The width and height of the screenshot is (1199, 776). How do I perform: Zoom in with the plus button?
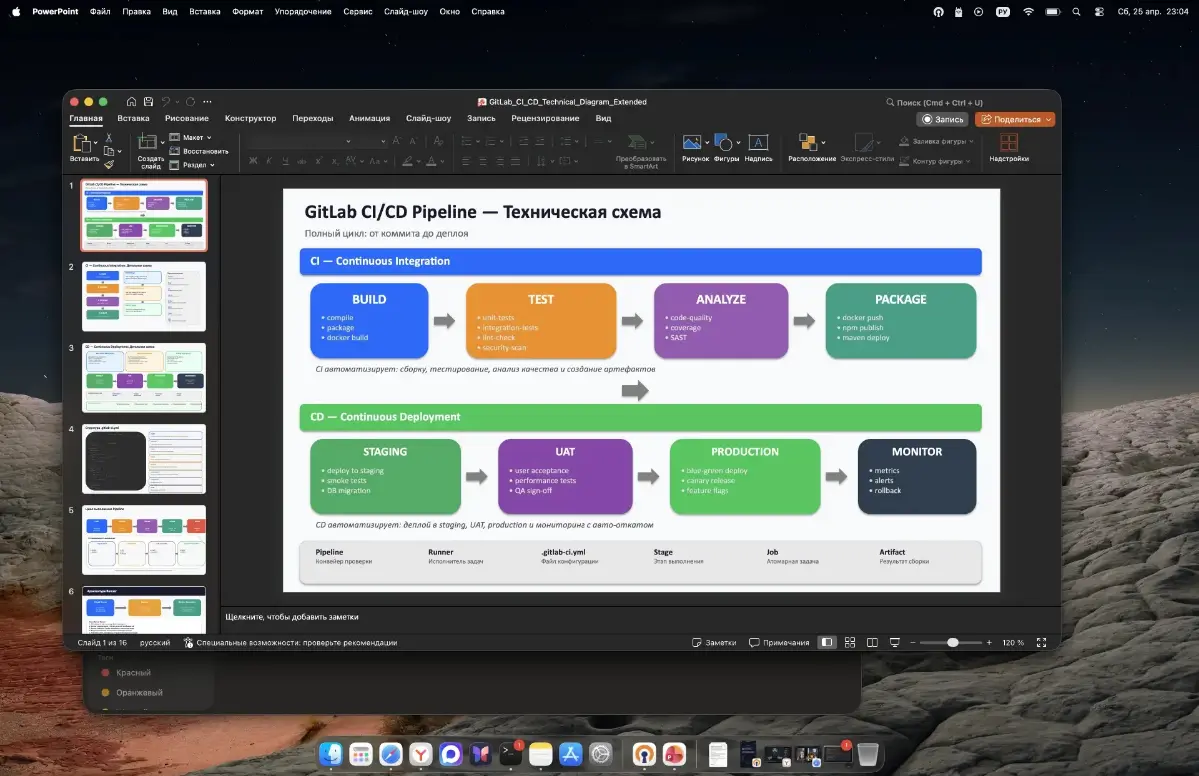(989, 643)
